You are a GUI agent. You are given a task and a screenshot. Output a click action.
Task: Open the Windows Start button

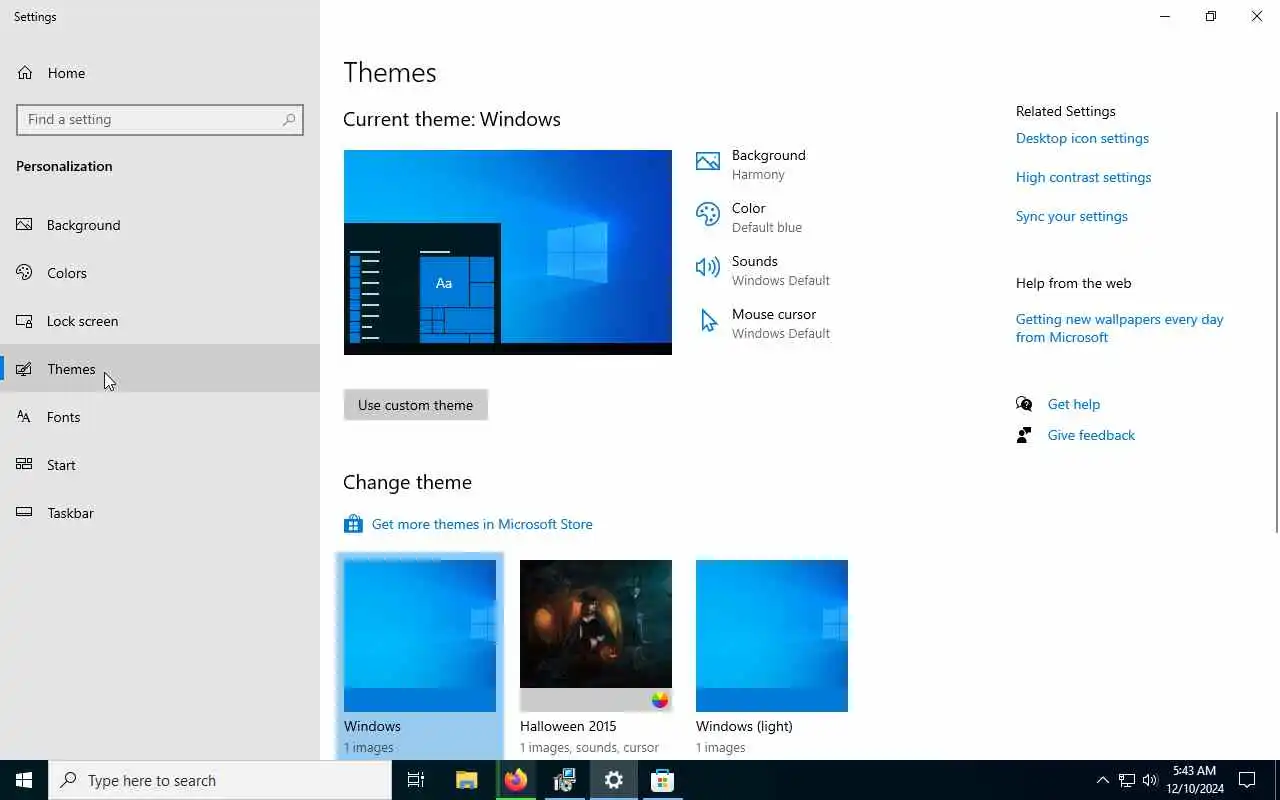pos(24,780)
